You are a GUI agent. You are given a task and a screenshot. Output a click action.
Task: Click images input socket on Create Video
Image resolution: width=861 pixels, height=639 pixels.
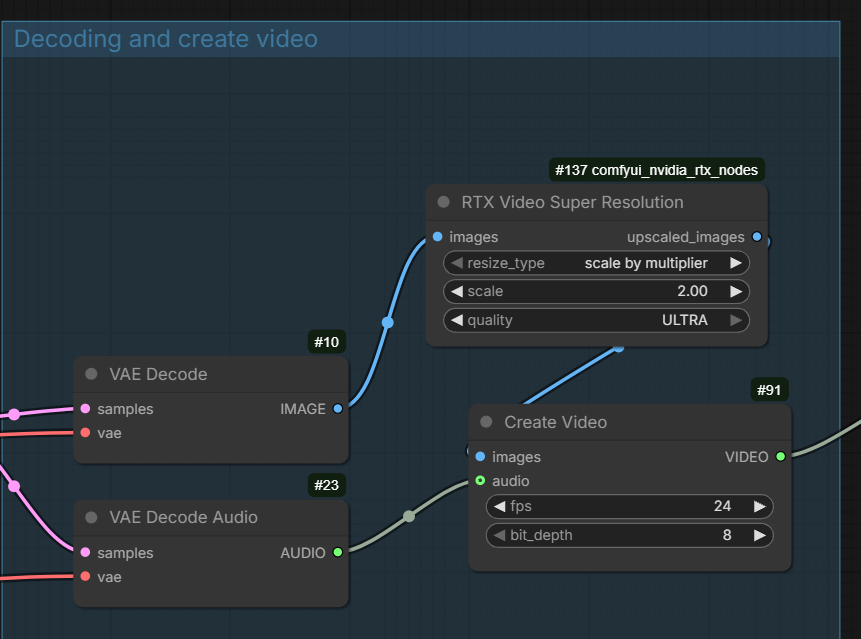pyautogui.click(x=480, y=456)
